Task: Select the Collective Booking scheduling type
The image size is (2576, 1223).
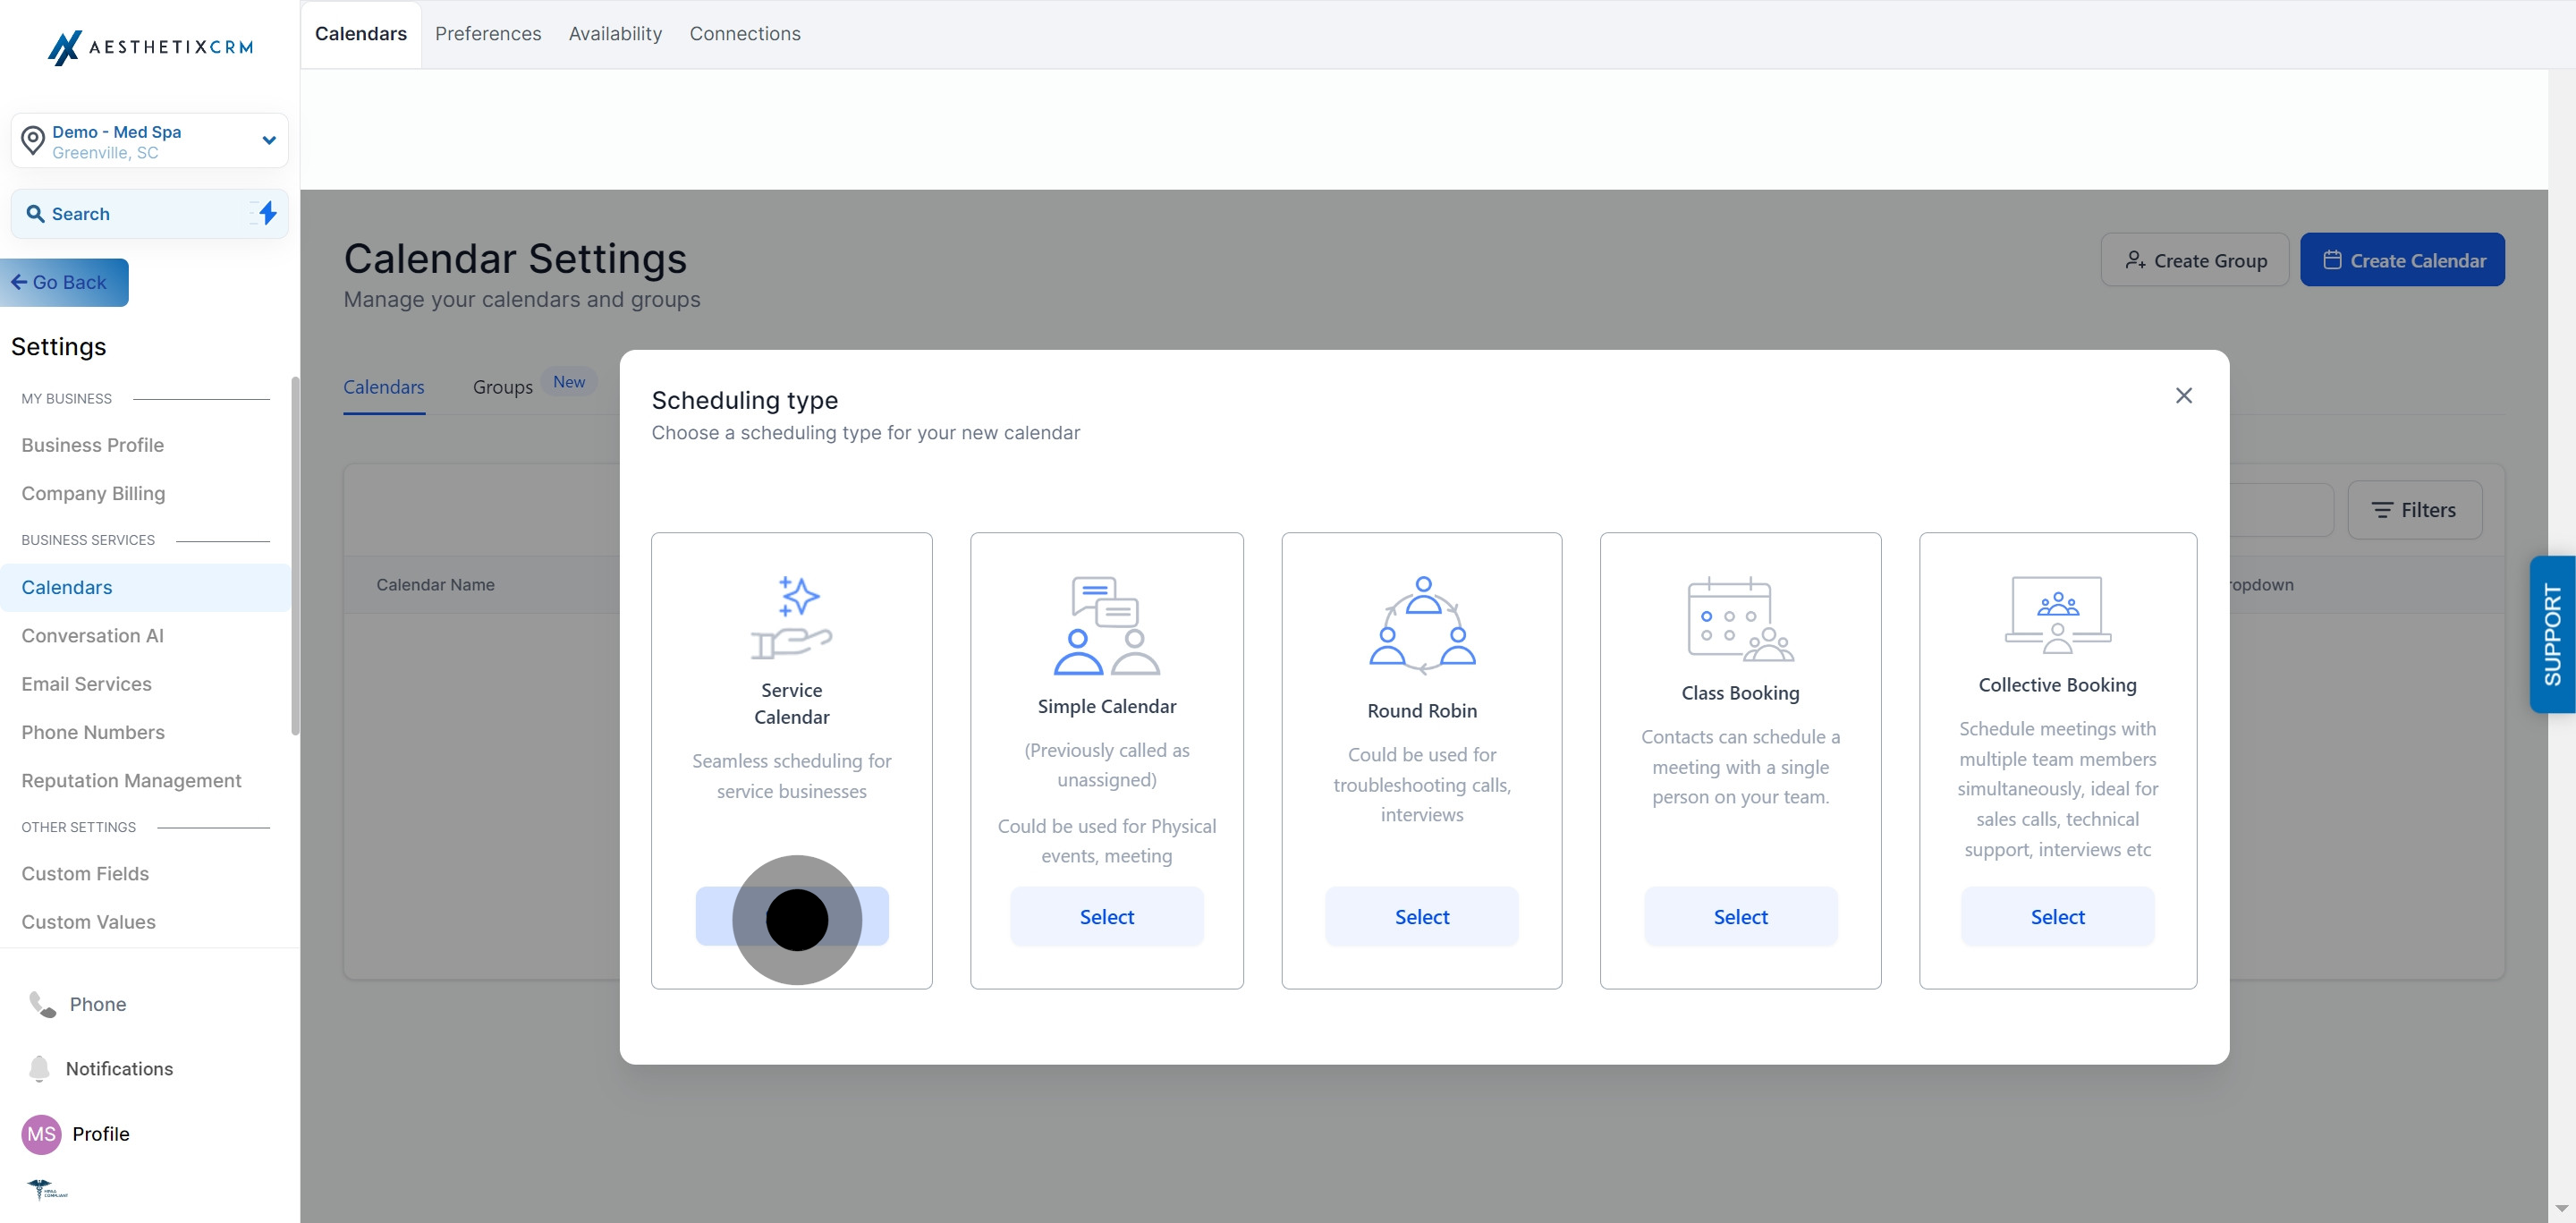Action: pyautogui.click(x=2057, y=916)
